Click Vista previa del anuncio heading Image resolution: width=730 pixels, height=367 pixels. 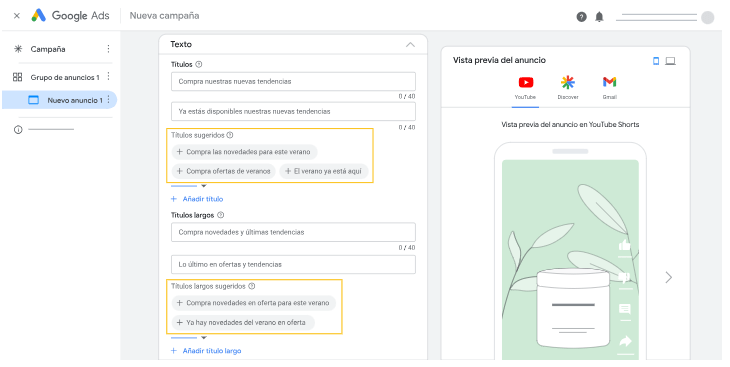point(499,60)
